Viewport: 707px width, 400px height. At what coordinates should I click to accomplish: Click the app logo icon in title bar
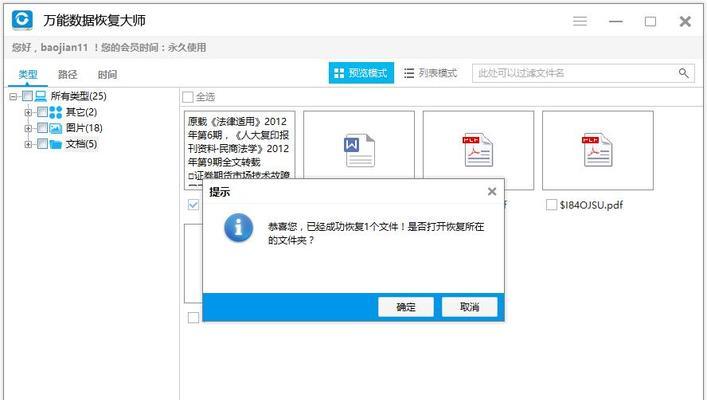(23, 20)
